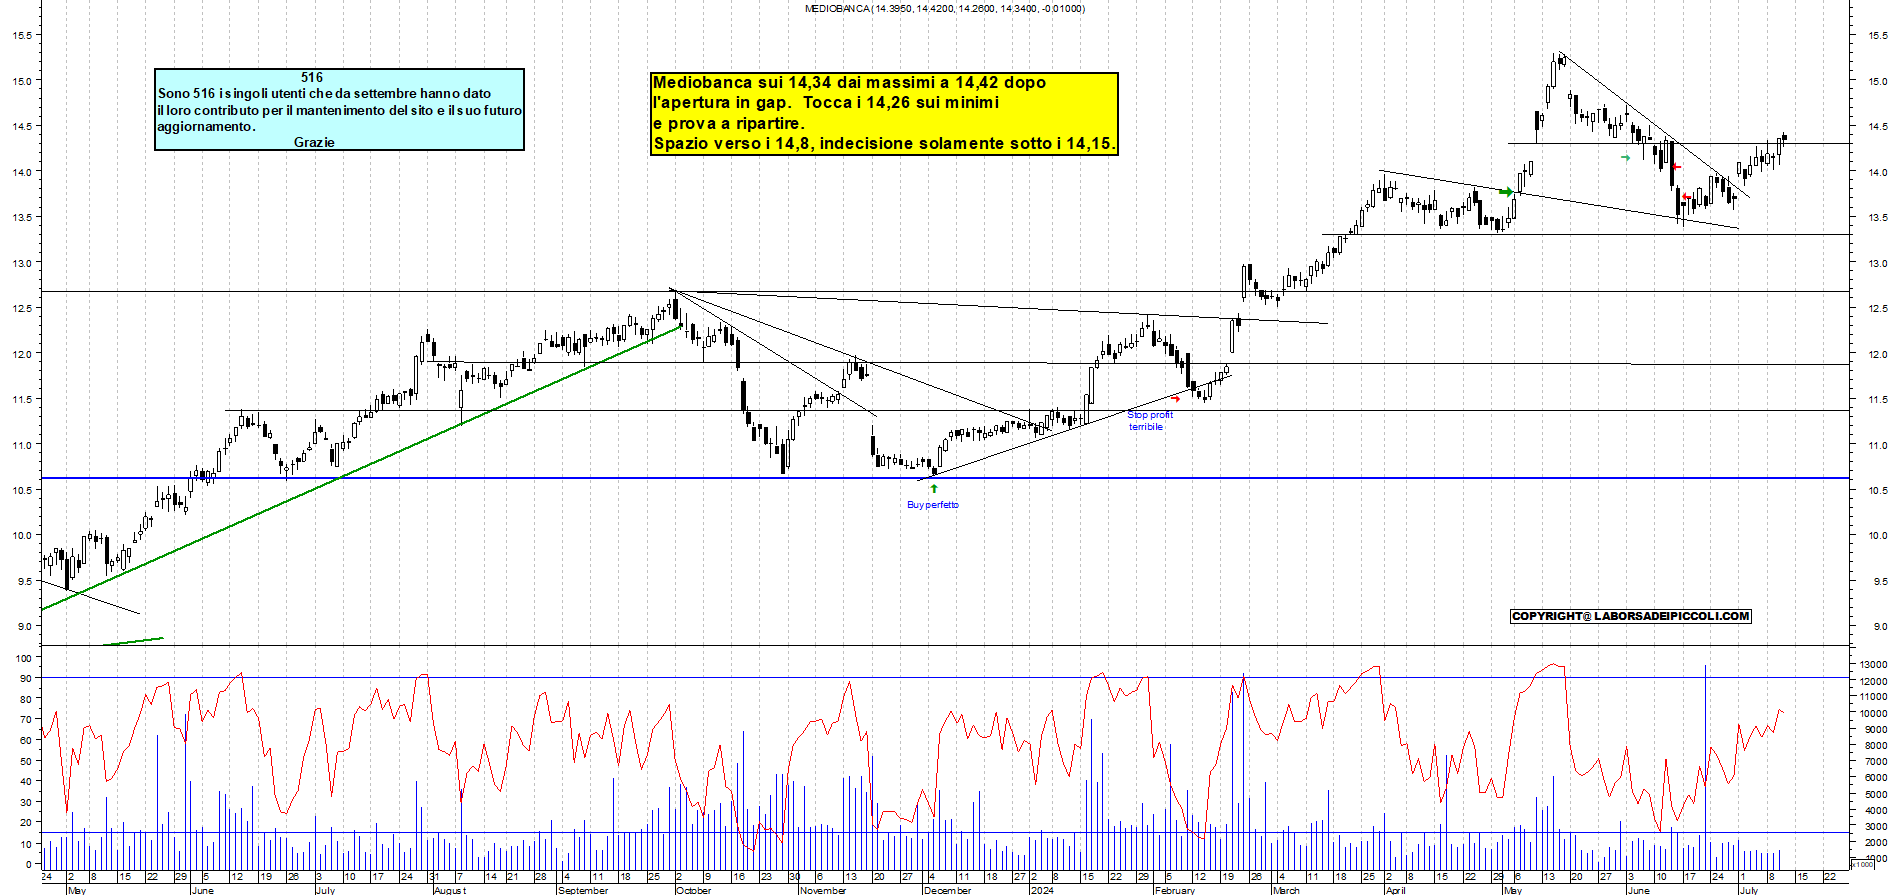Click the '516' heading in cyan box
Screen dimensions: 1890x895
coord(312,77)
